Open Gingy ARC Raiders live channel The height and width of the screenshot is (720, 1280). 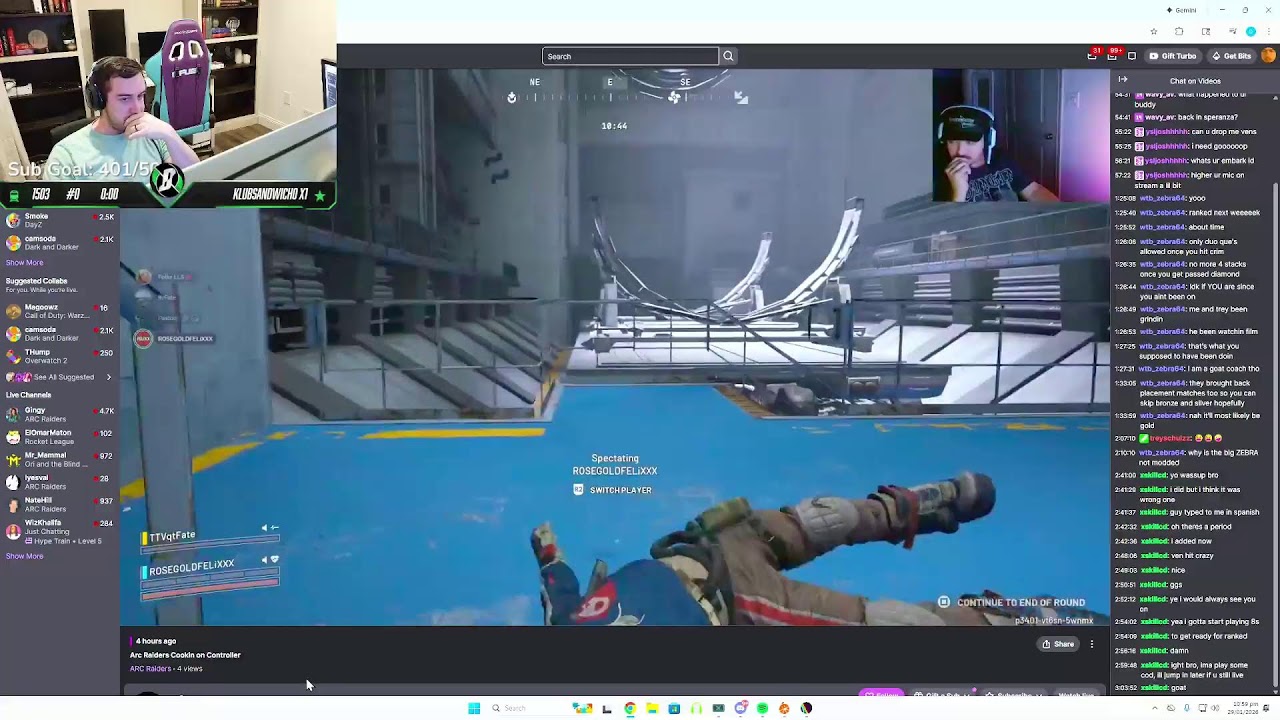point(59,415)
